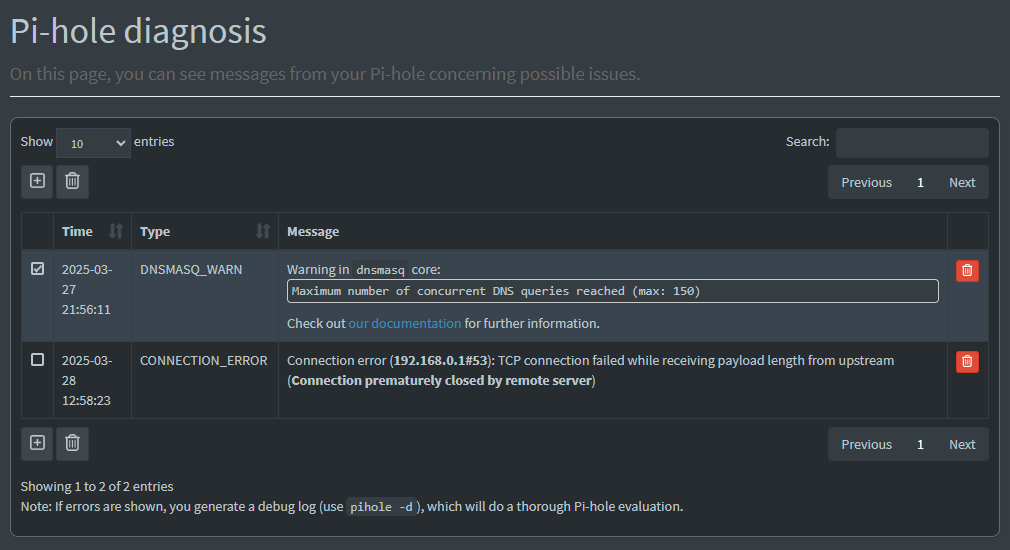Delete the CONNECTION_ERROR message with red trash
This screenshot has height=550, width=1010.
[967, 361]
